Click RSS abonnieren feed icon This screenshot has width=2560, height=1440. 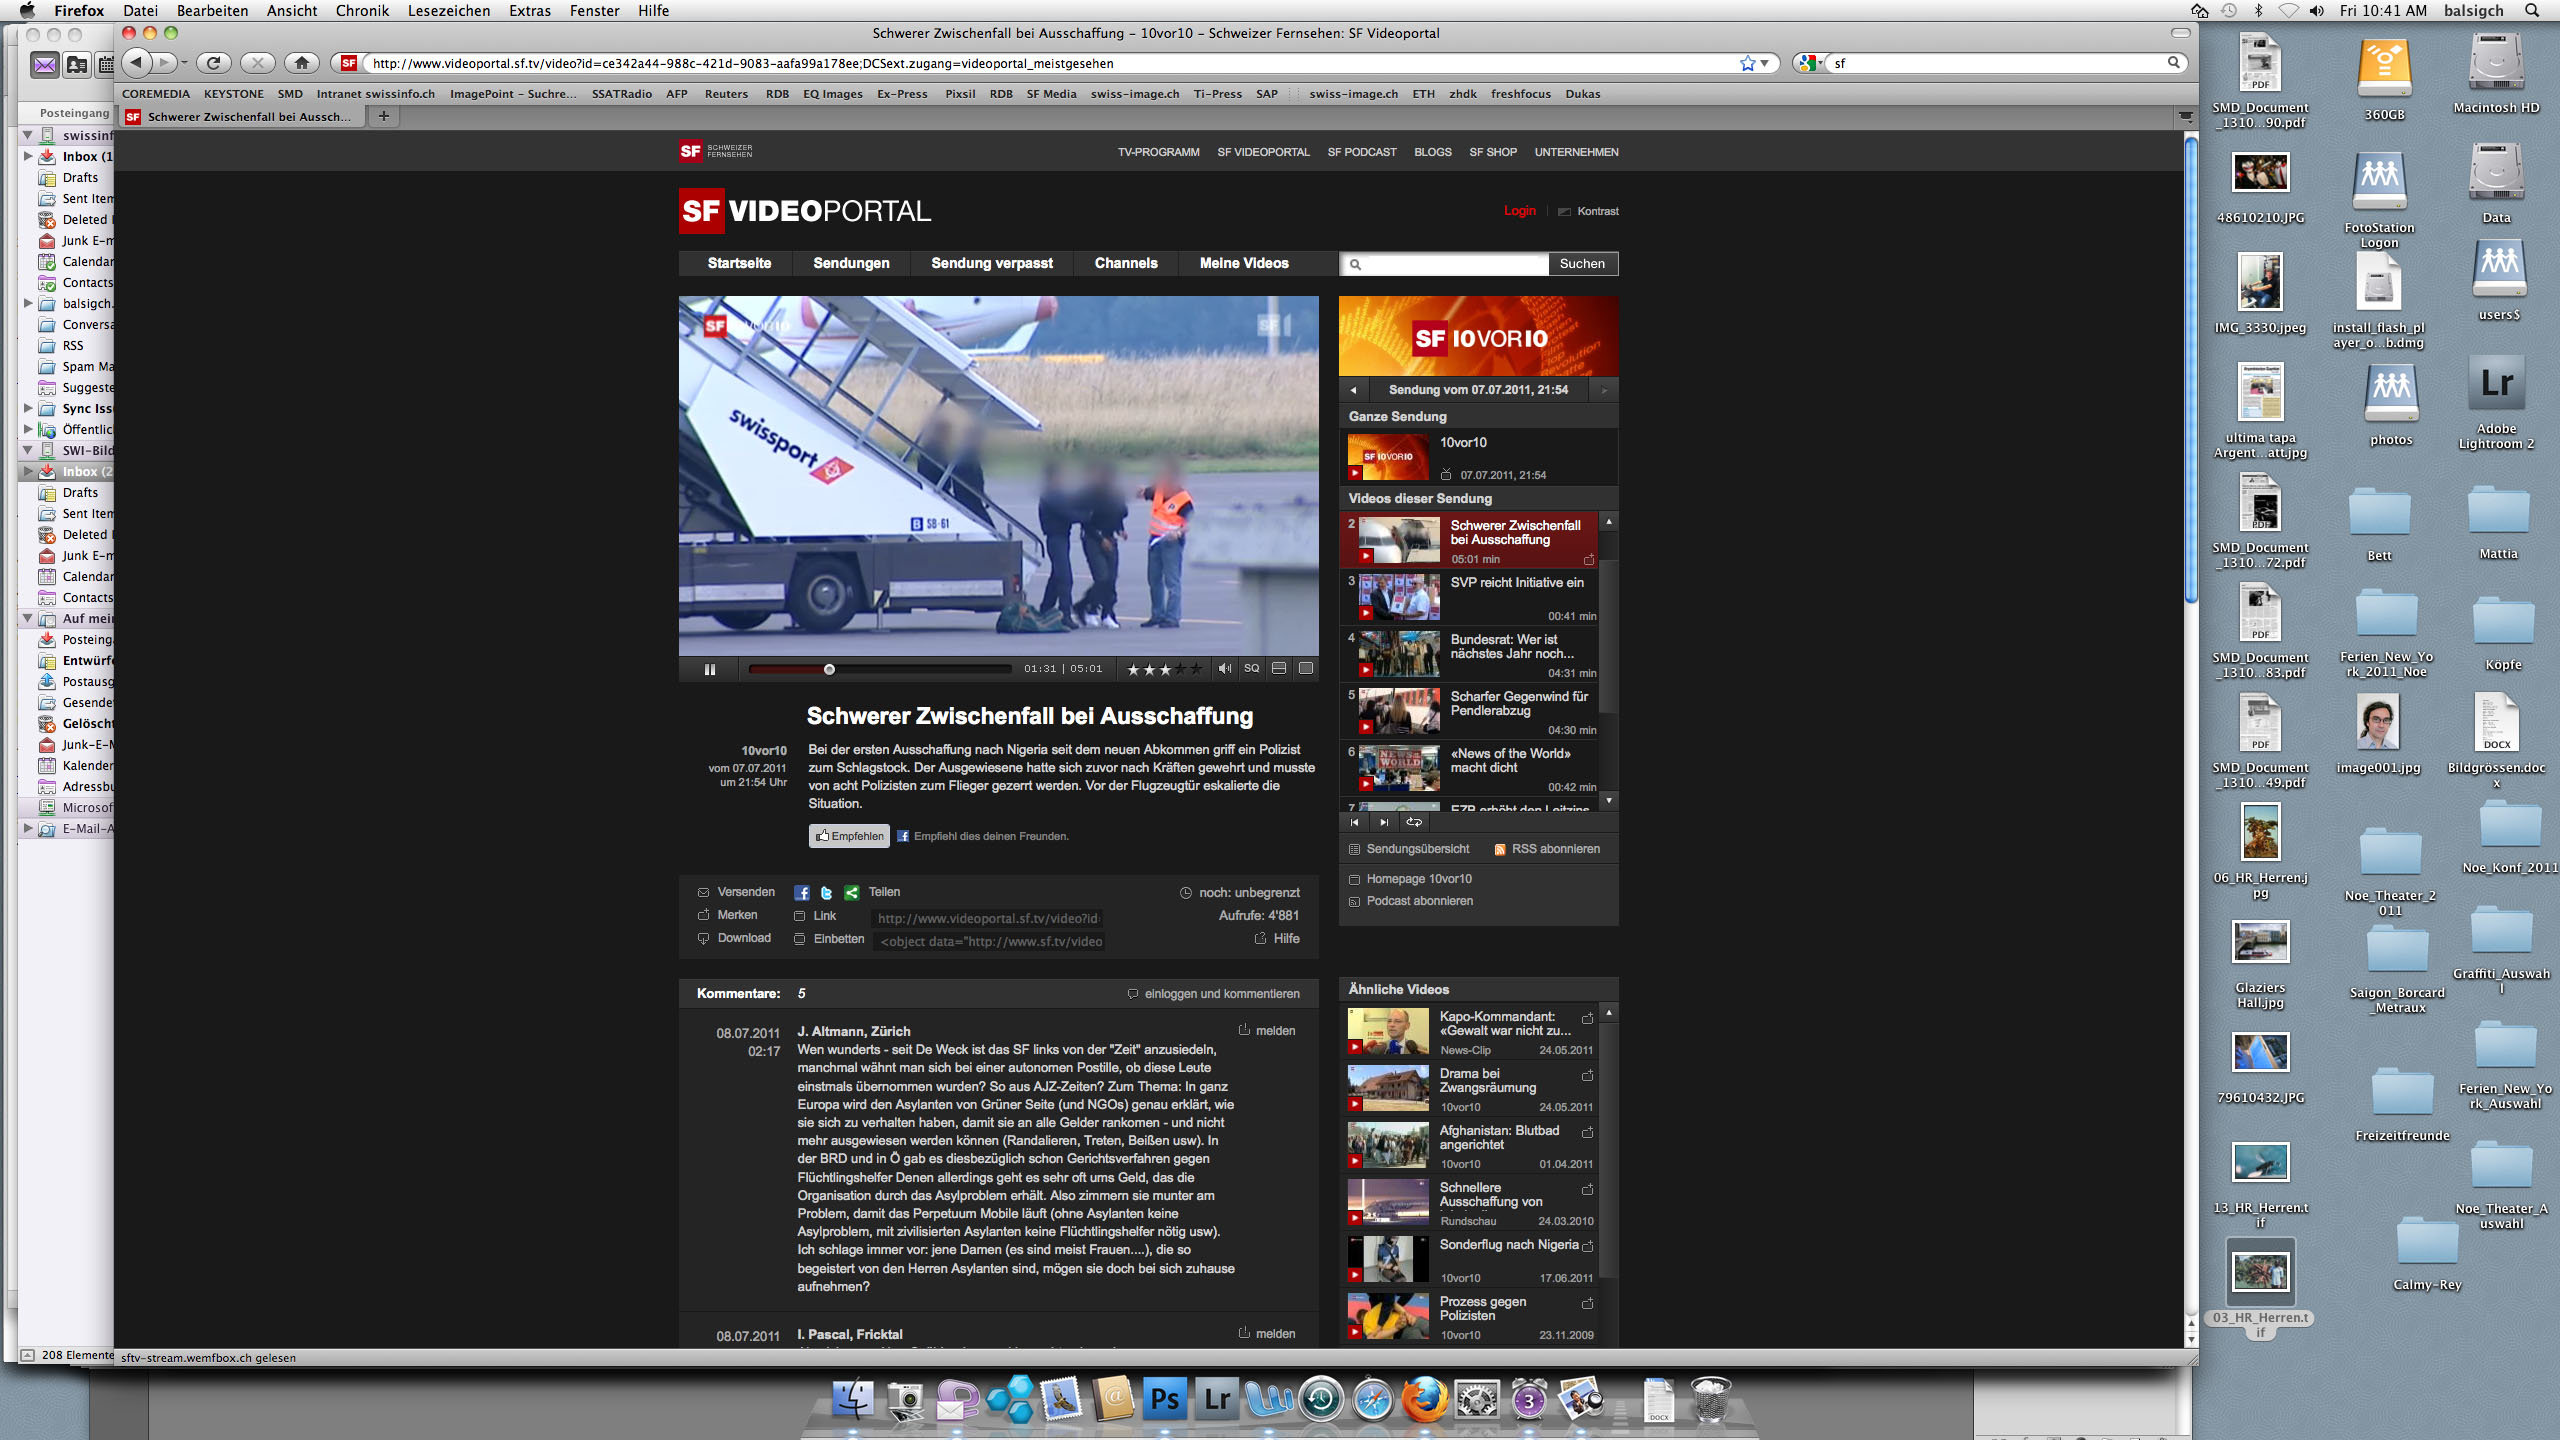(1499, 849)
